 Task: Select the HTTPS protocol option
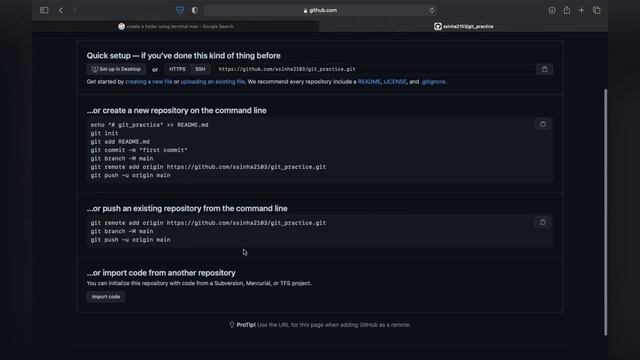[177, 69]
